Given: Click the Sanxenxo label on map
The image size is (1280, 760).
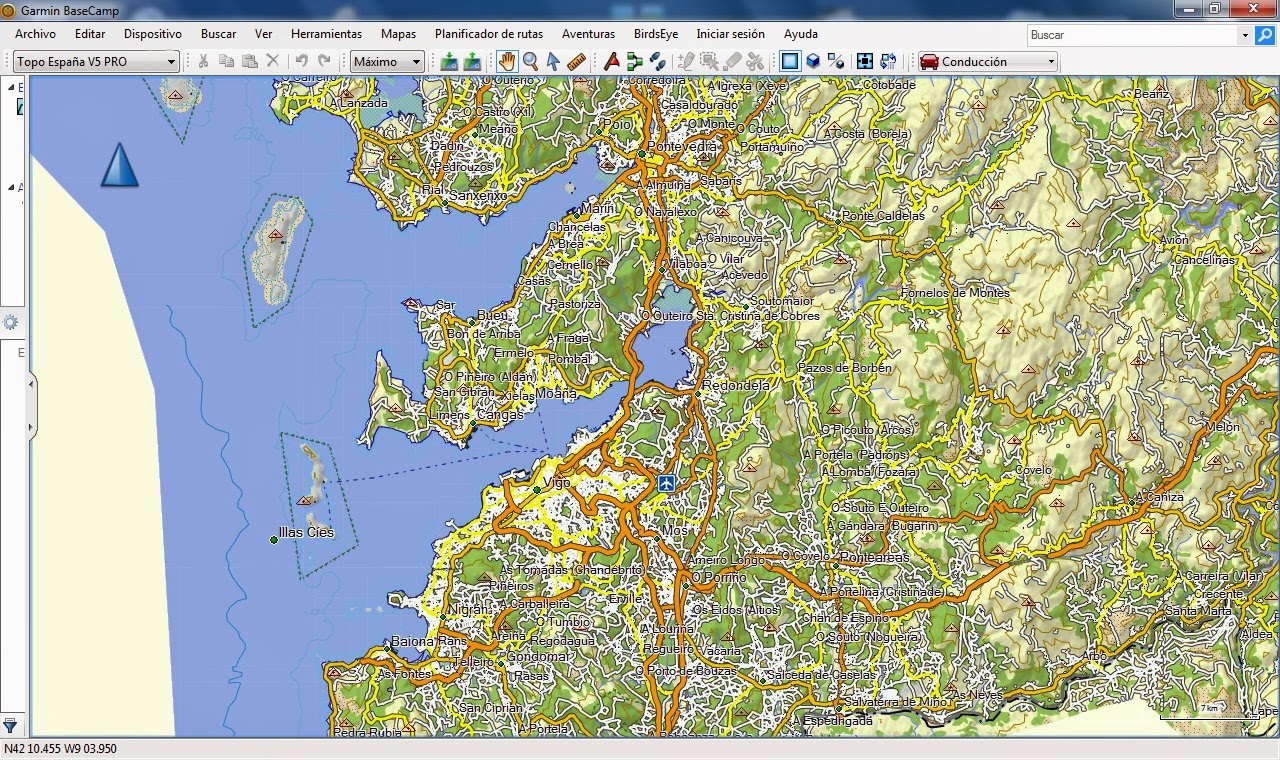Looking at the screenshot, I should 480,196.
